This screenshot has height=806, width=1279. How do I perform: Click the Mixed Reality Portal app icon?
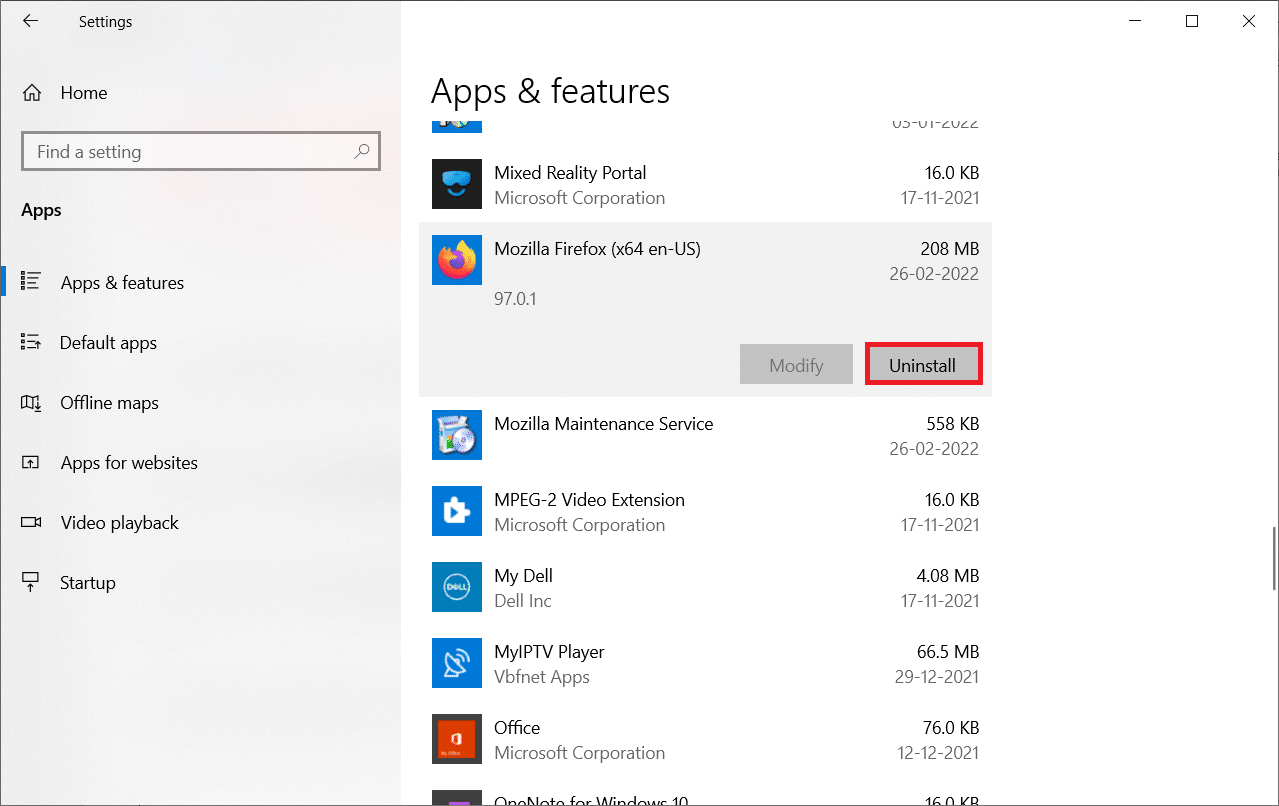457,184
